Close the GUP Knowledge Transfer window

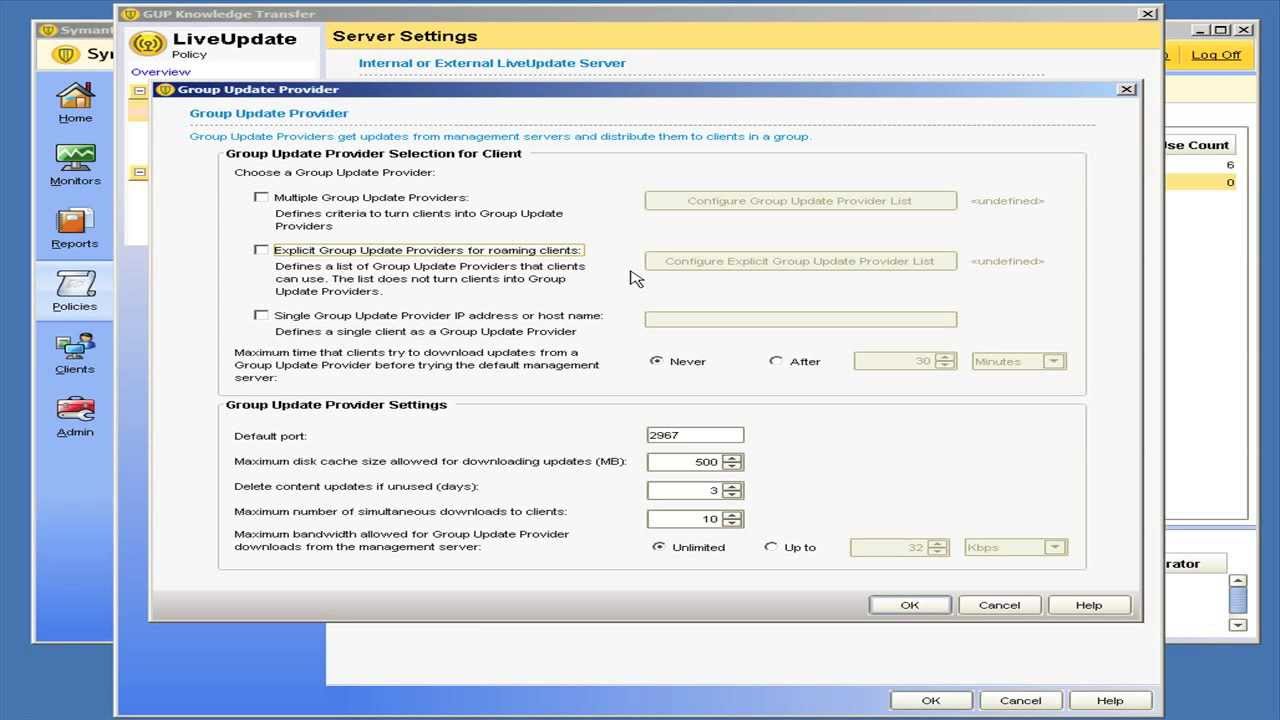click(1148, 14)
